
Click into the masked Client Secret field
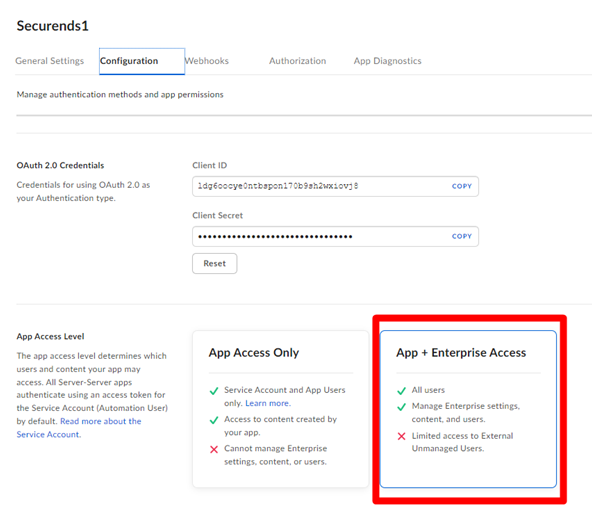click(335, 236)
